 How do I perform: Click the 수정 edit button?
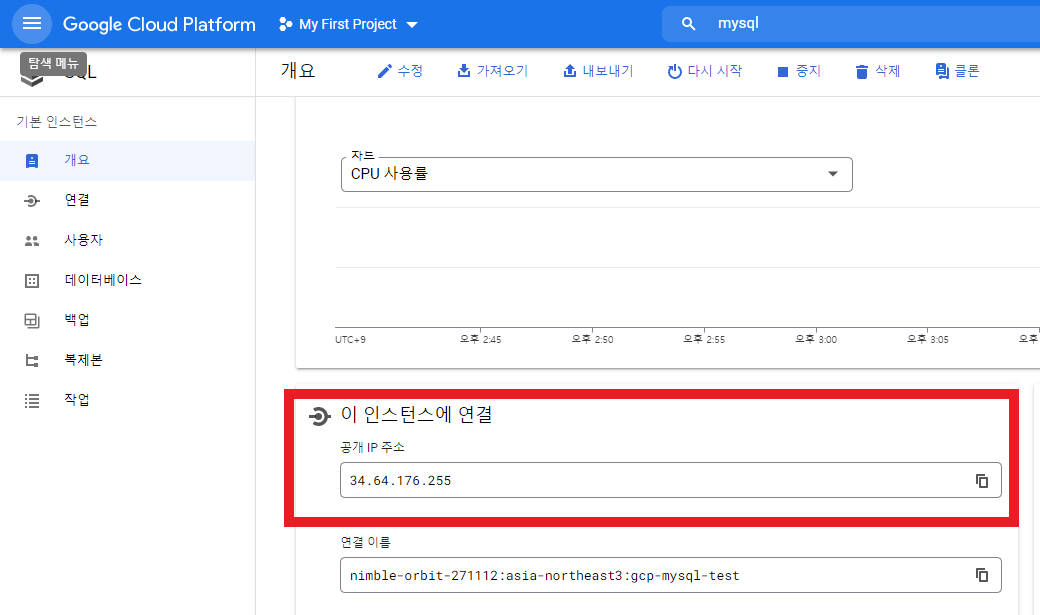[x=400, y=71]
